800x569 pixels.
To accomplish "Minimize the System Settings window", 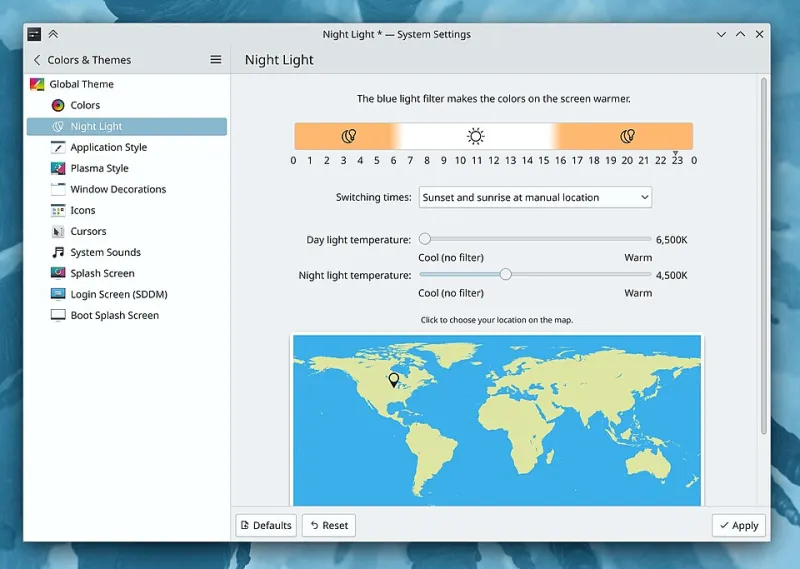I will tap(721, 34).
